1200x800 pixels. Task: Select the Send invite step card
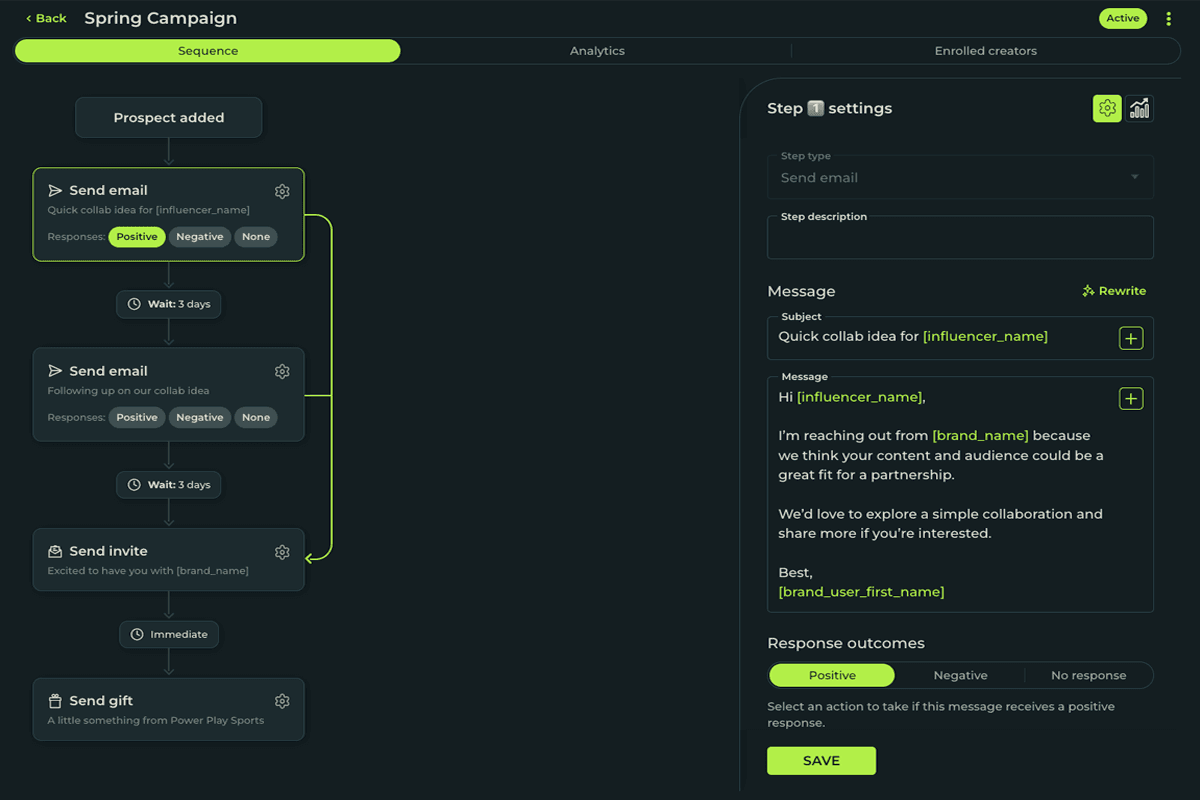tap(169, 560)
